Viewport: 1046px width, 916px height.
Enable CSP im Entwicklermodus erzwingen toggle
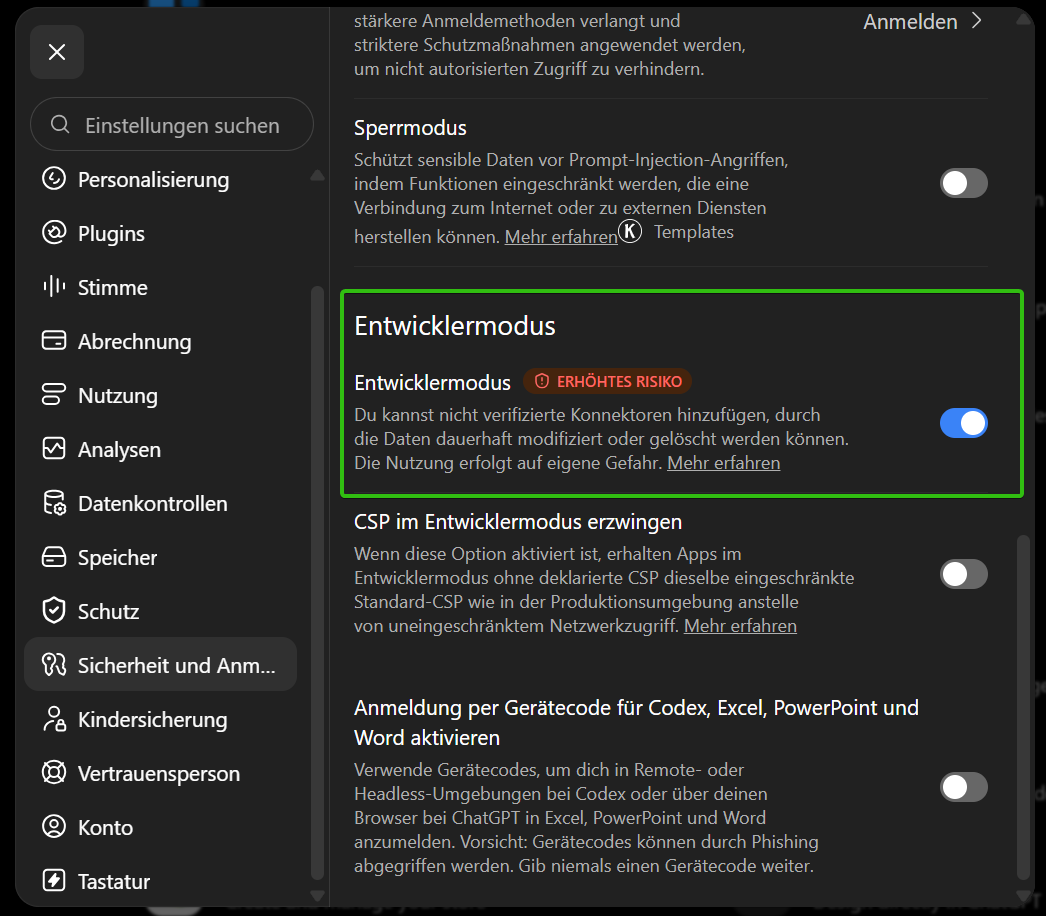pyautogui.click(x=963, y=574)
